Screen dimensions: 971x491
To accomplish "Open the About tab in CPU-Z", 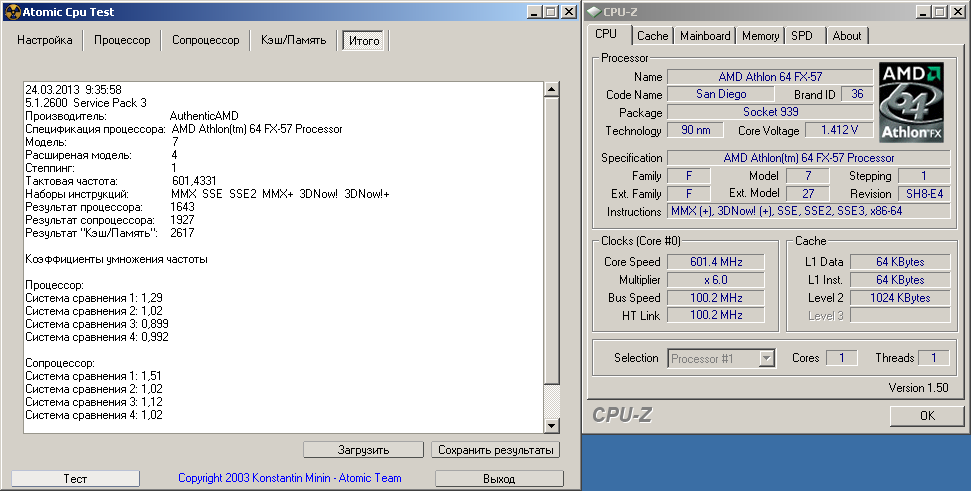I will (847, 36).
